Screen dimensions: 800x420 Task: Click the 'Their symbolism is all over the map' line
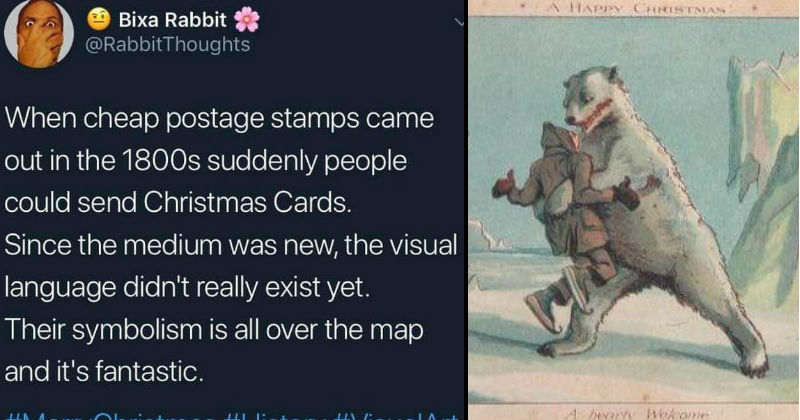pyautogui.click(x=214, y=330)
